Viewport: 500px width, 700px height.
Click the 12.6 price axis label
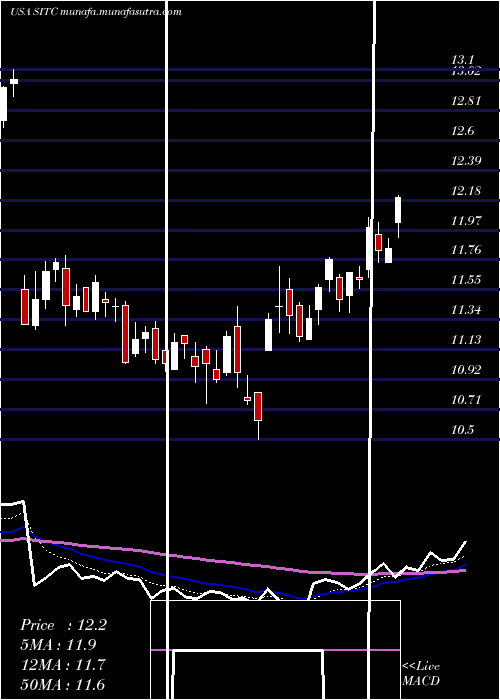462,131
